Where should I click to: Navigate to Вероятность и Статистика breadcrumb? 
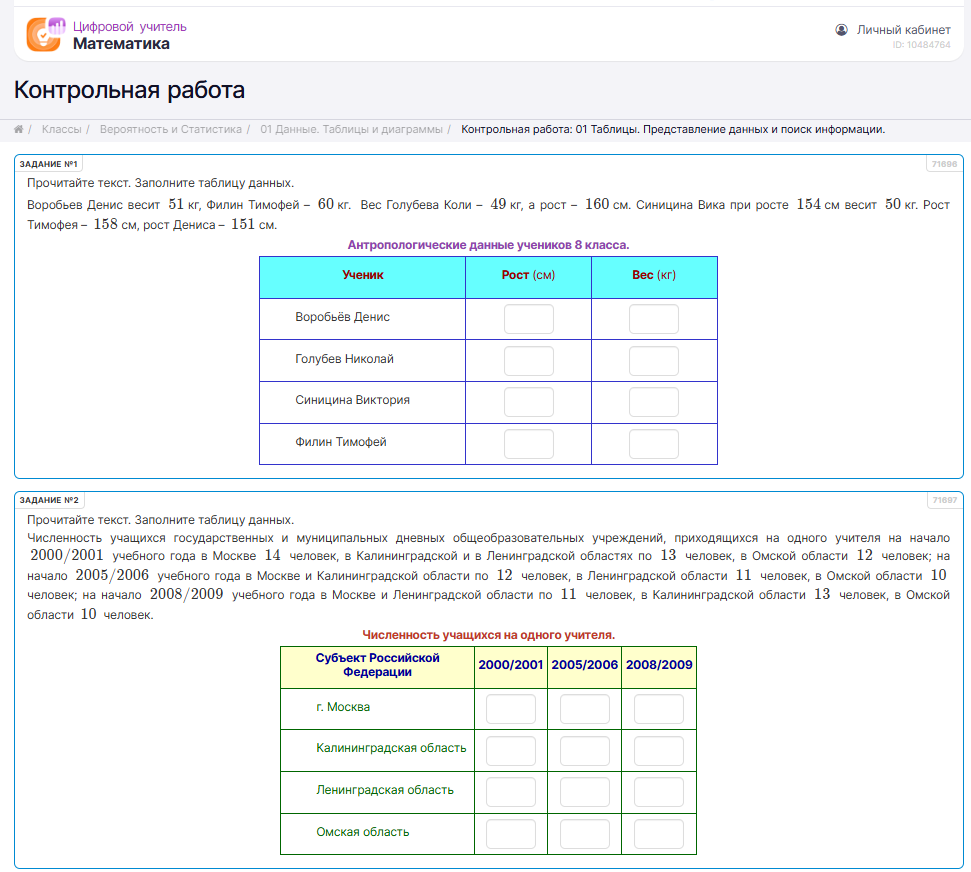(171, 129)
